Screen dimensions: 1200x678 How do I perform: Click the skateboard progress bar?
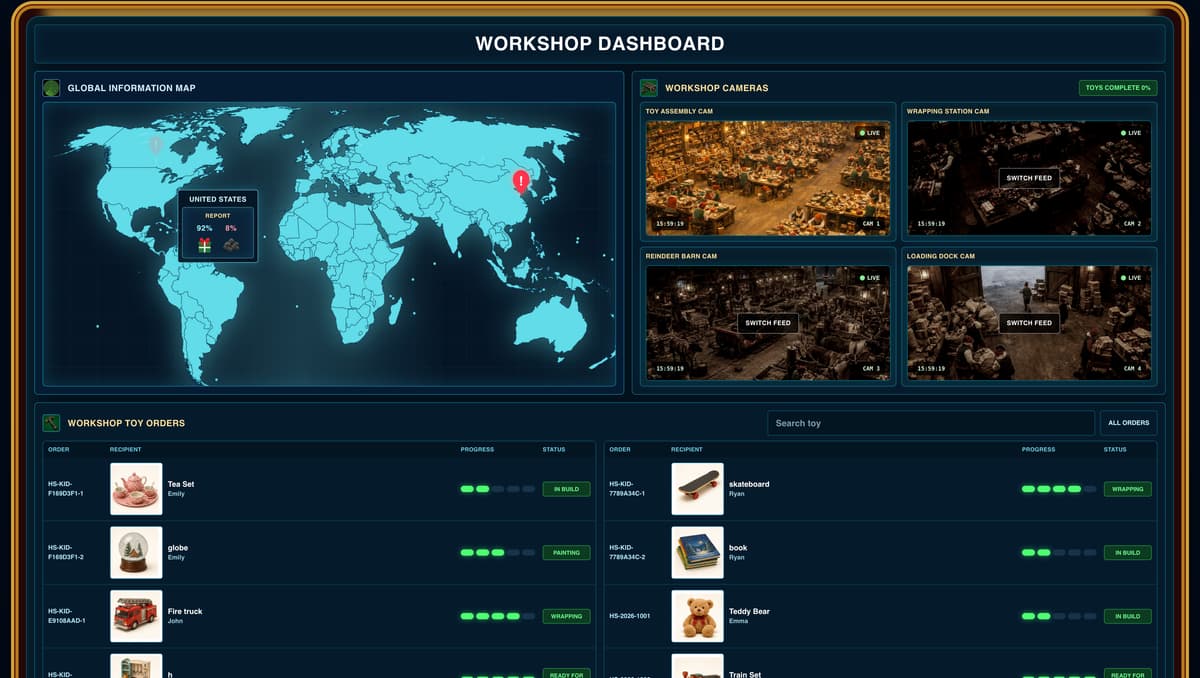[1059, 489]
